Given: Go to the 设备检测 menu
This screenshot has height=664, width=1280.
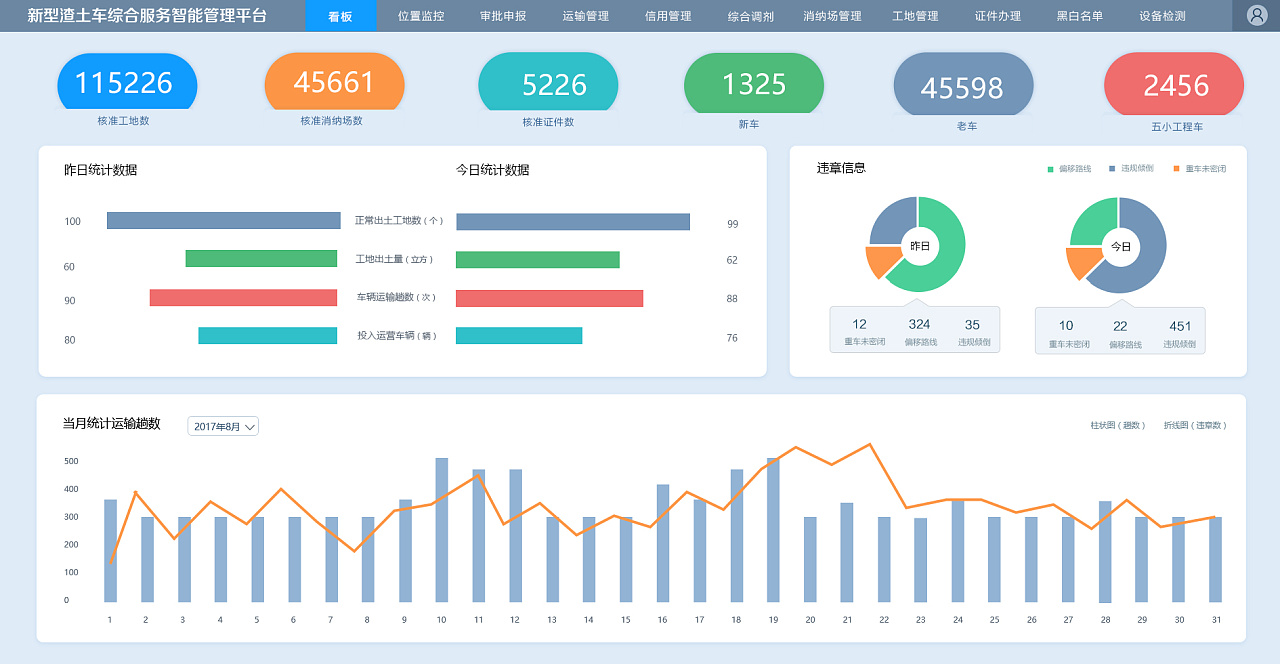Looking at the screenshot, I should click(1162, 16).
